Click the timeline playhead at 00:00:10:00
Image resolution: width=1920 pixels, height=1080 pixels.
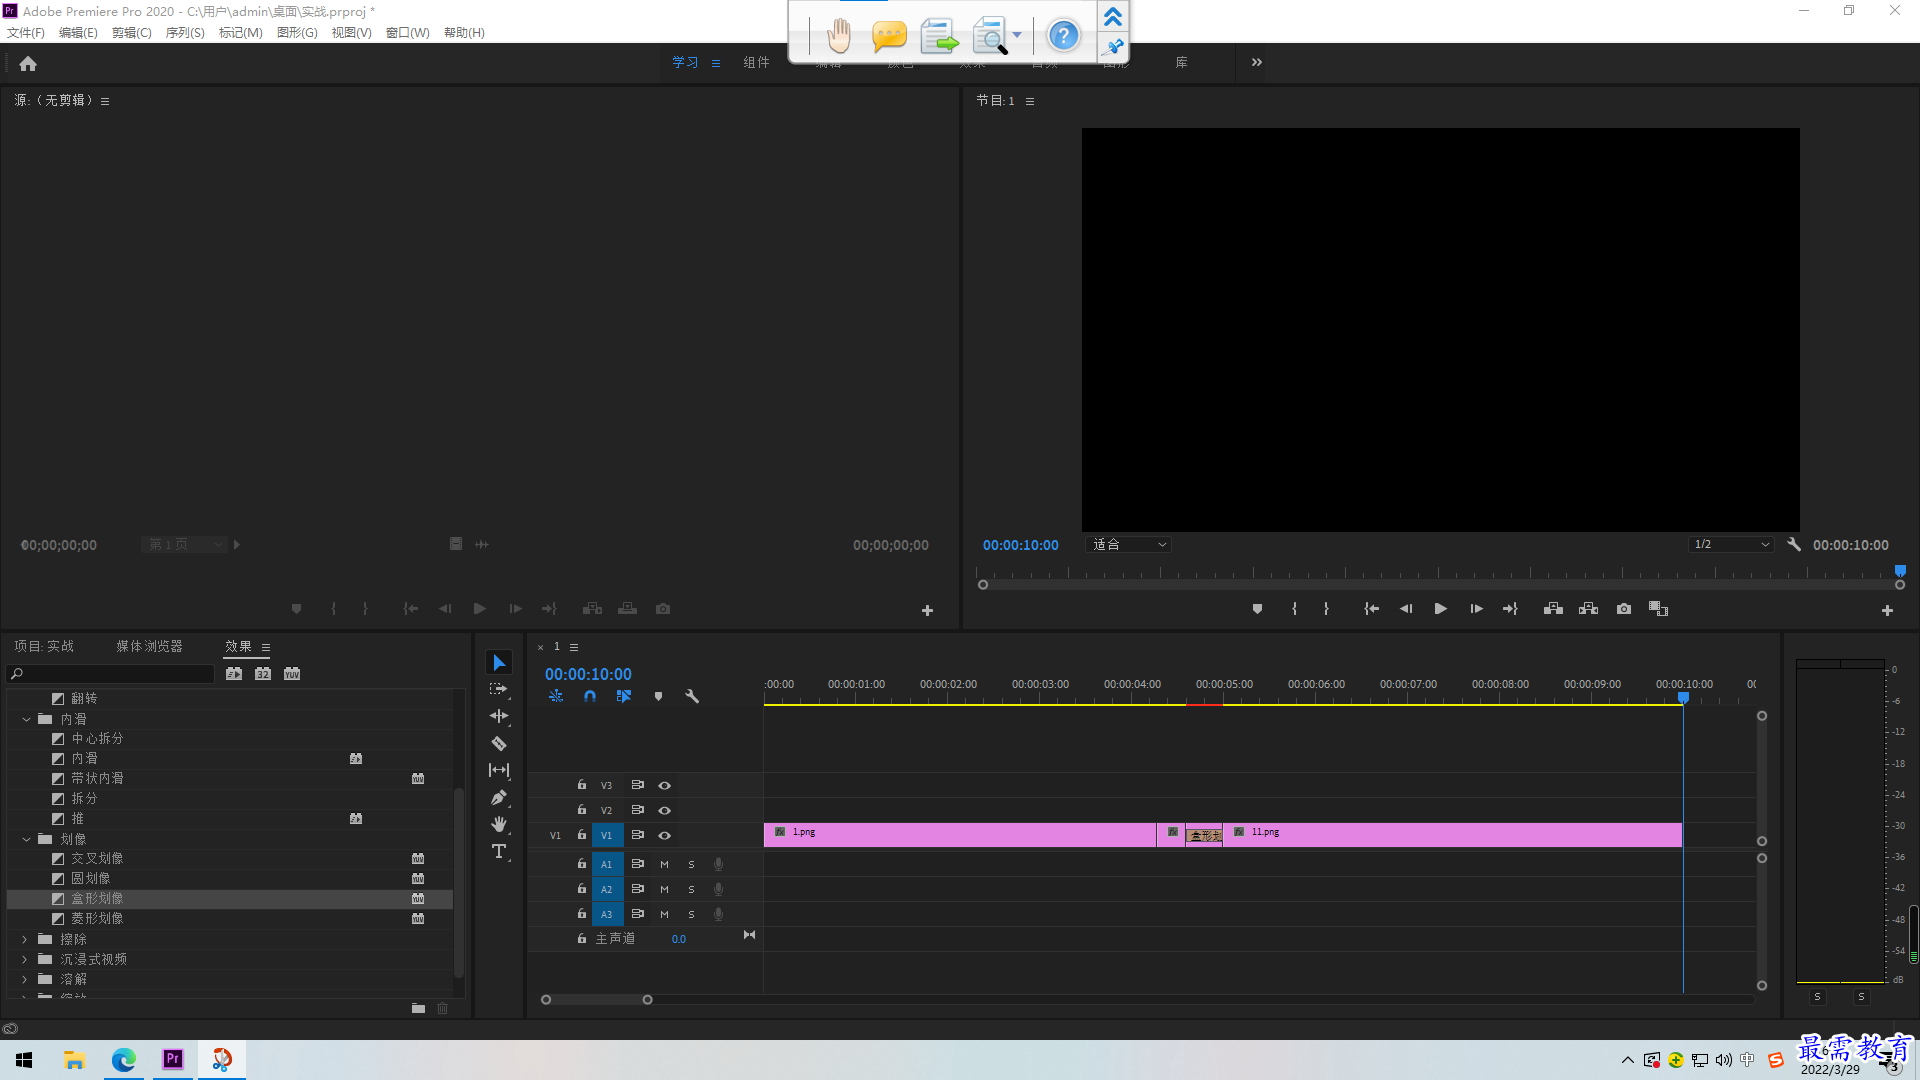point(1683,697)
